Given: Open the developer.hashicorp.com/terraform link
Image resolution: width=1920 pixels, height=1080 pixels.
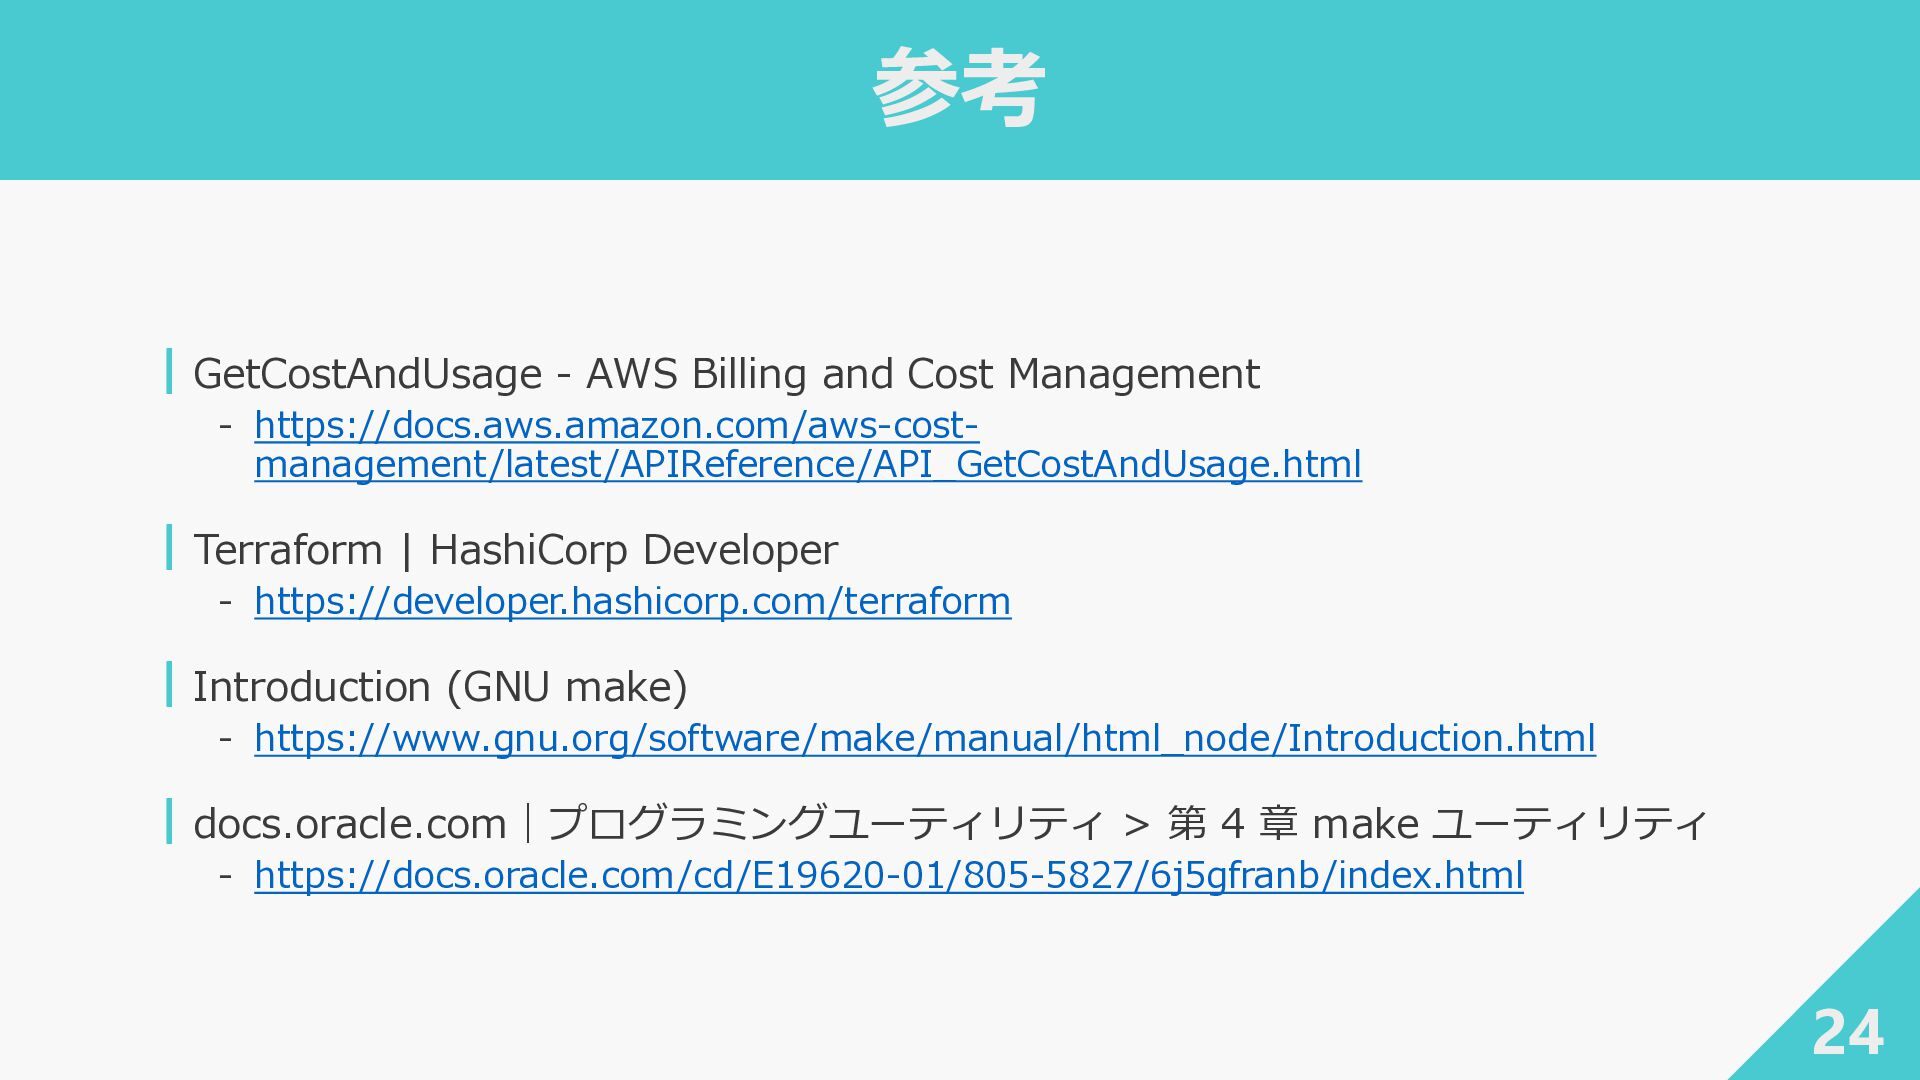Looking at the screenshot, I should point(632,602).
